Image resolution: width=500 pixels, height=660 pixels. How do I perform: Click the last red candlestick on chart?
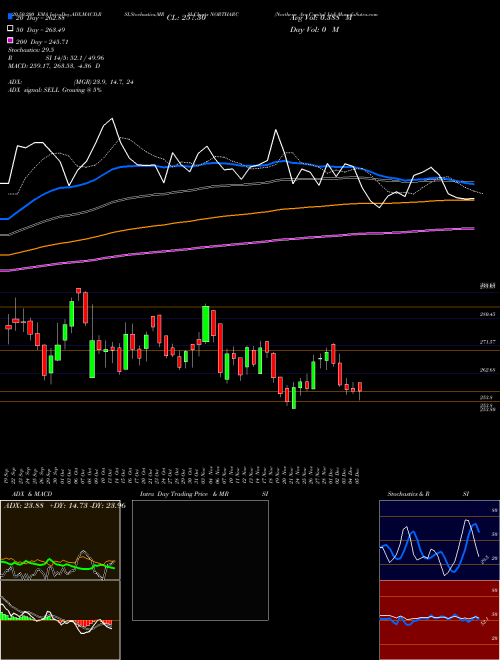tap(360, 387)
